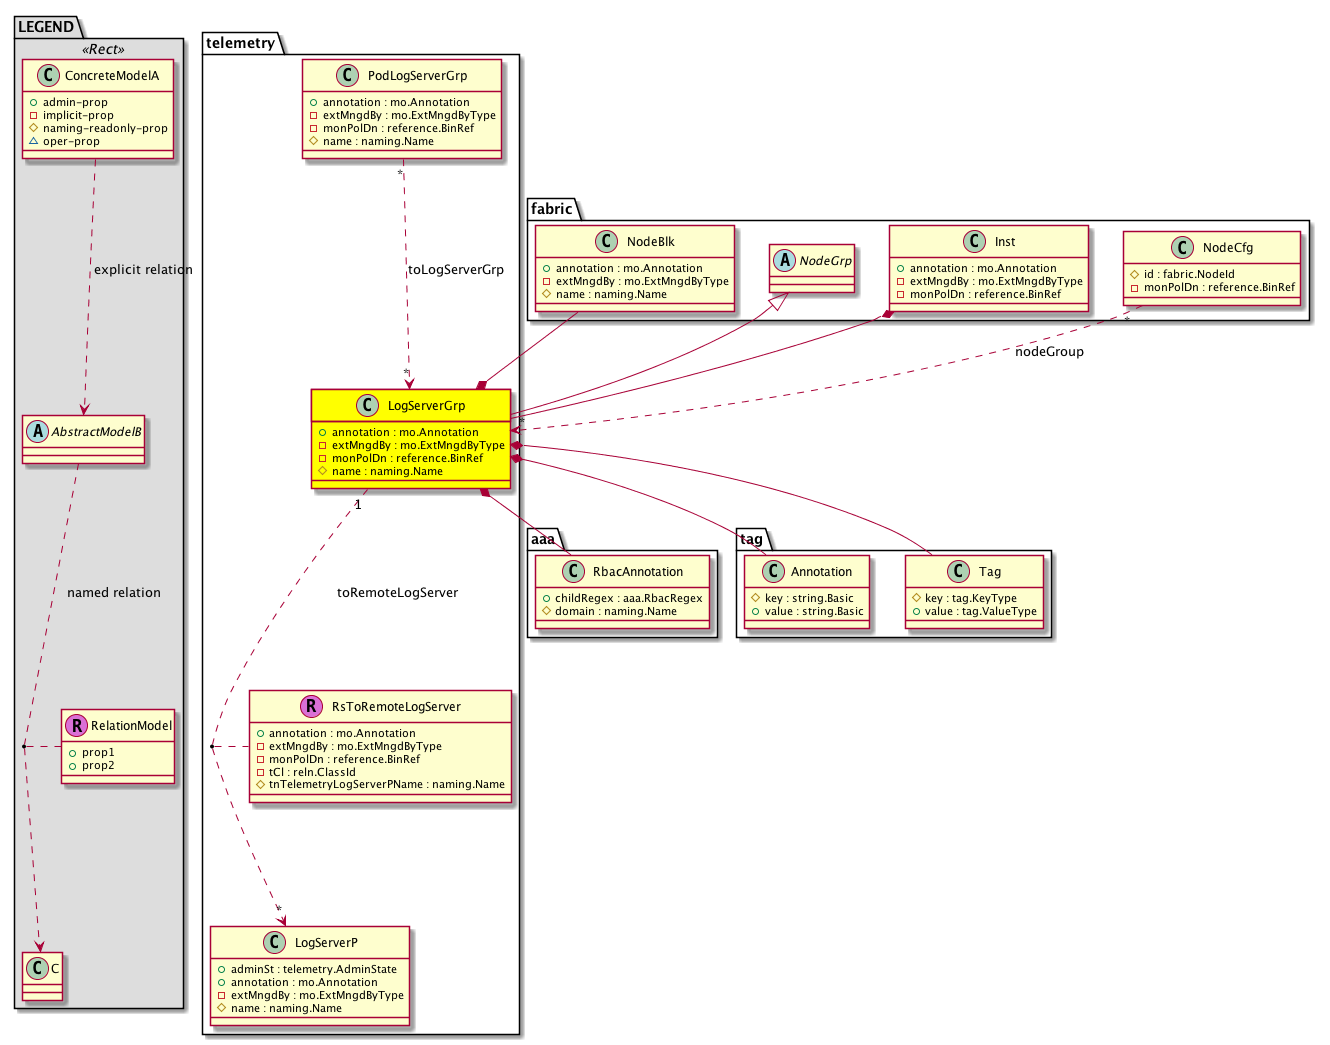The image size is (1330, 1045).
Task: Click the abstract A icon of NodeGrp
Action: click(x=785, y=261)
